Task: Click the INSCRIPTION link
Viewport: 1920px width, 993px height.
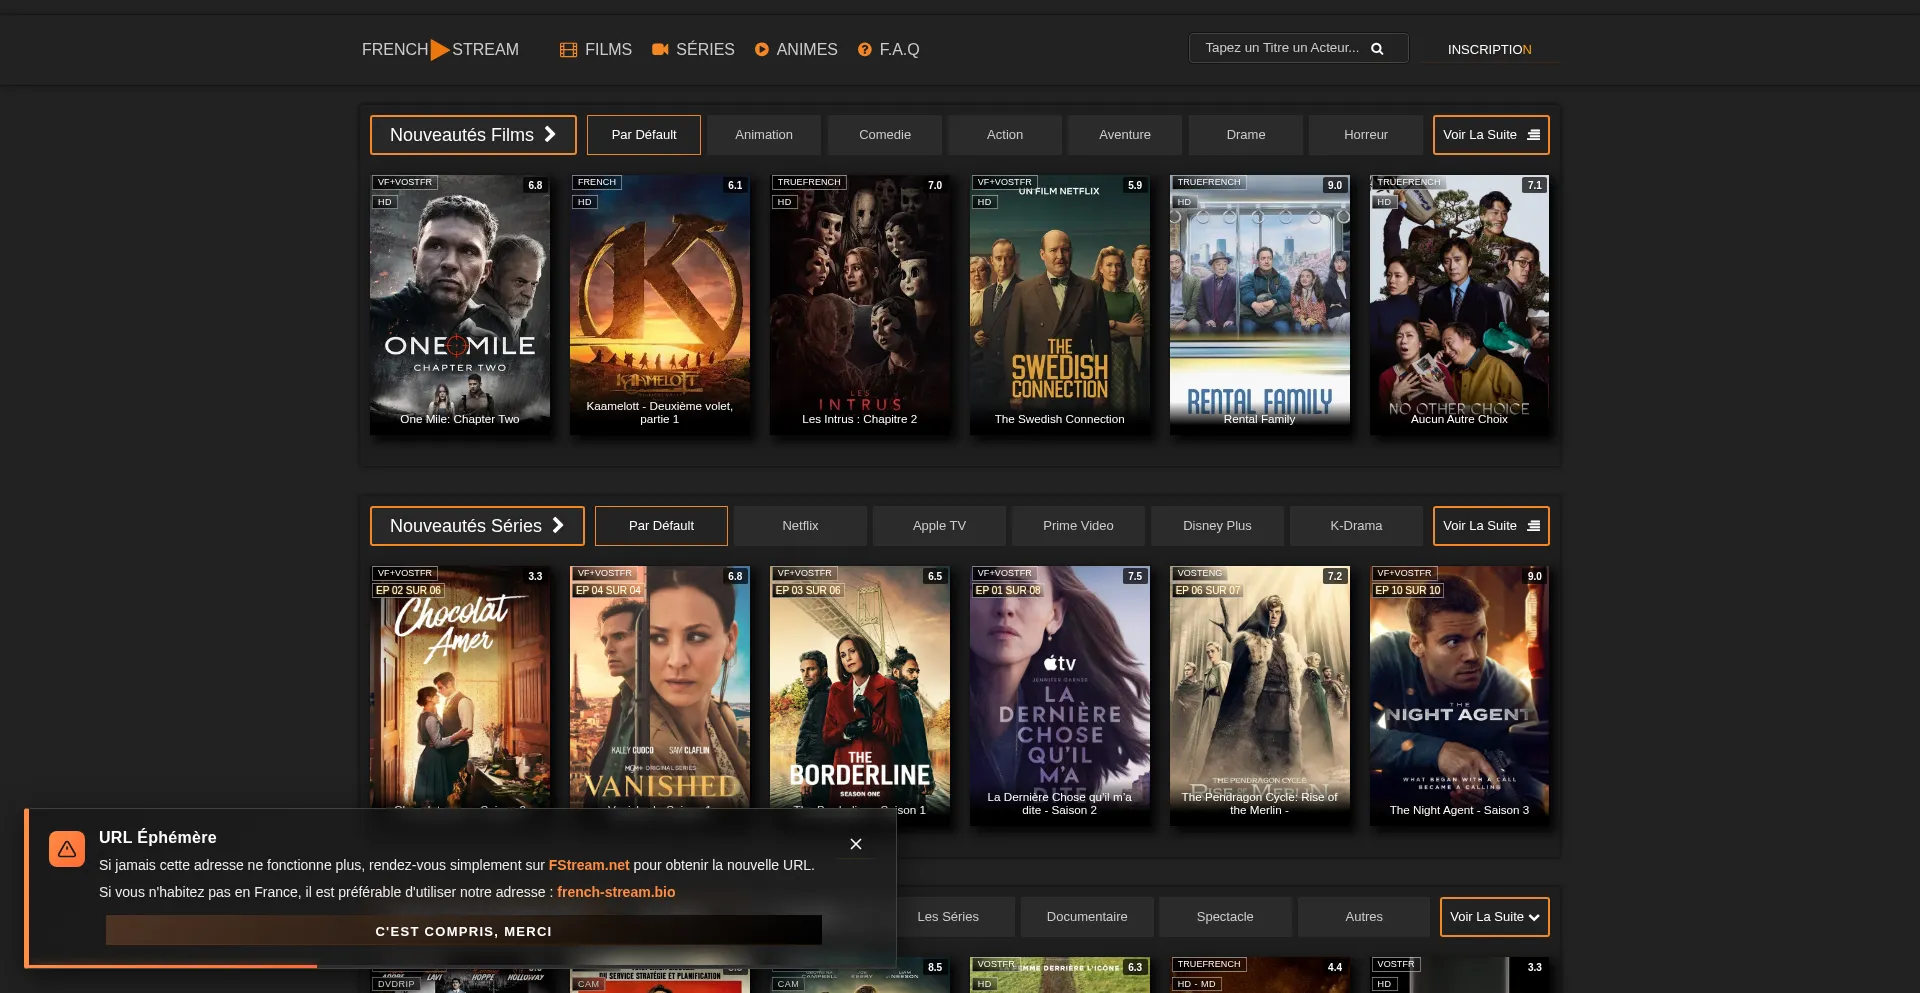Action: (1489, 49)
